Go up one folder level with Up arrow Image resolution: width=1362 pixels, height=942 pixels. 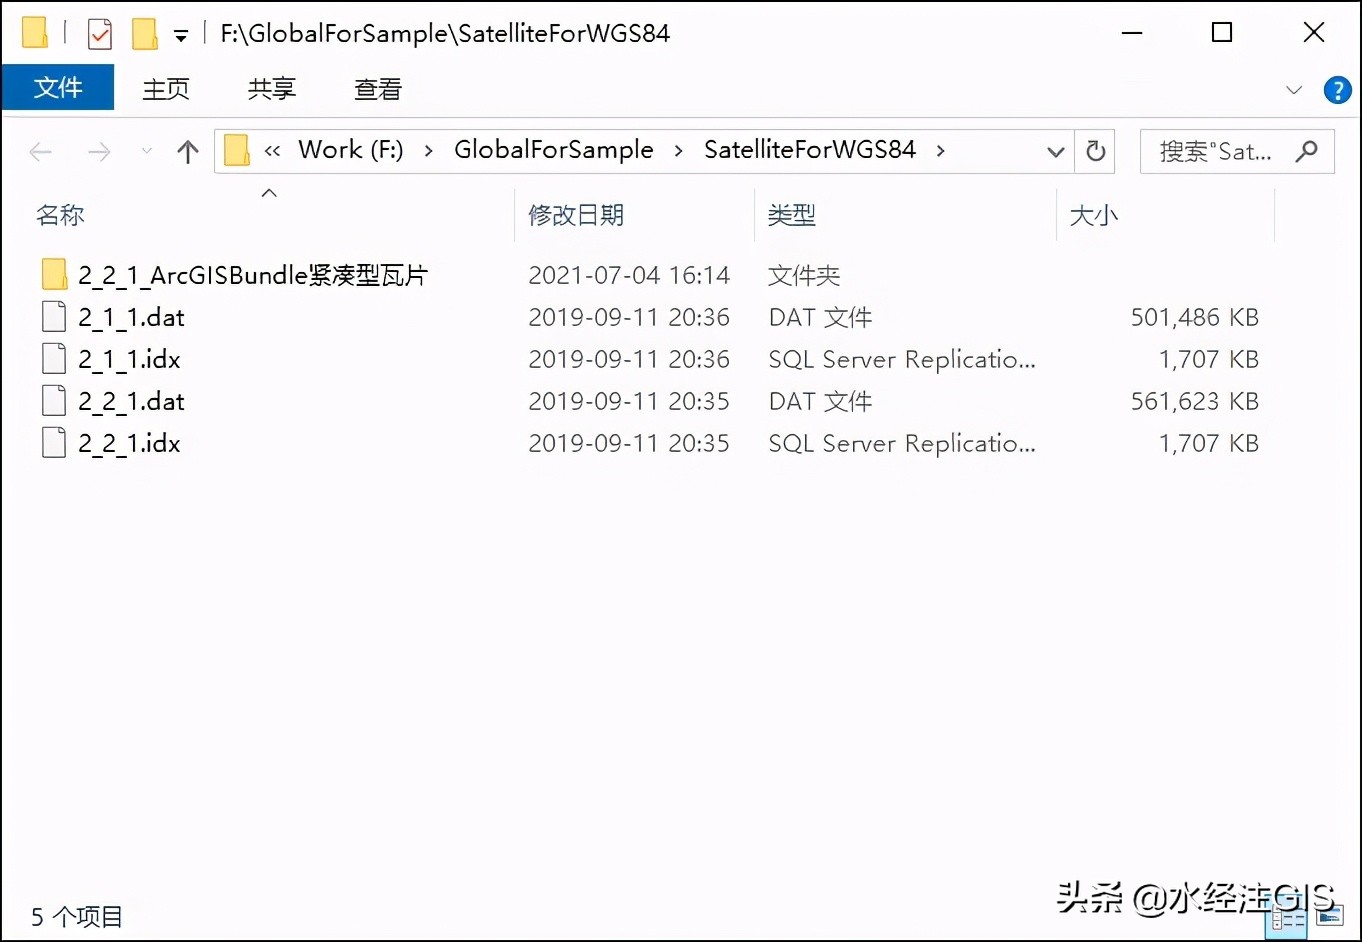point(187,152)
